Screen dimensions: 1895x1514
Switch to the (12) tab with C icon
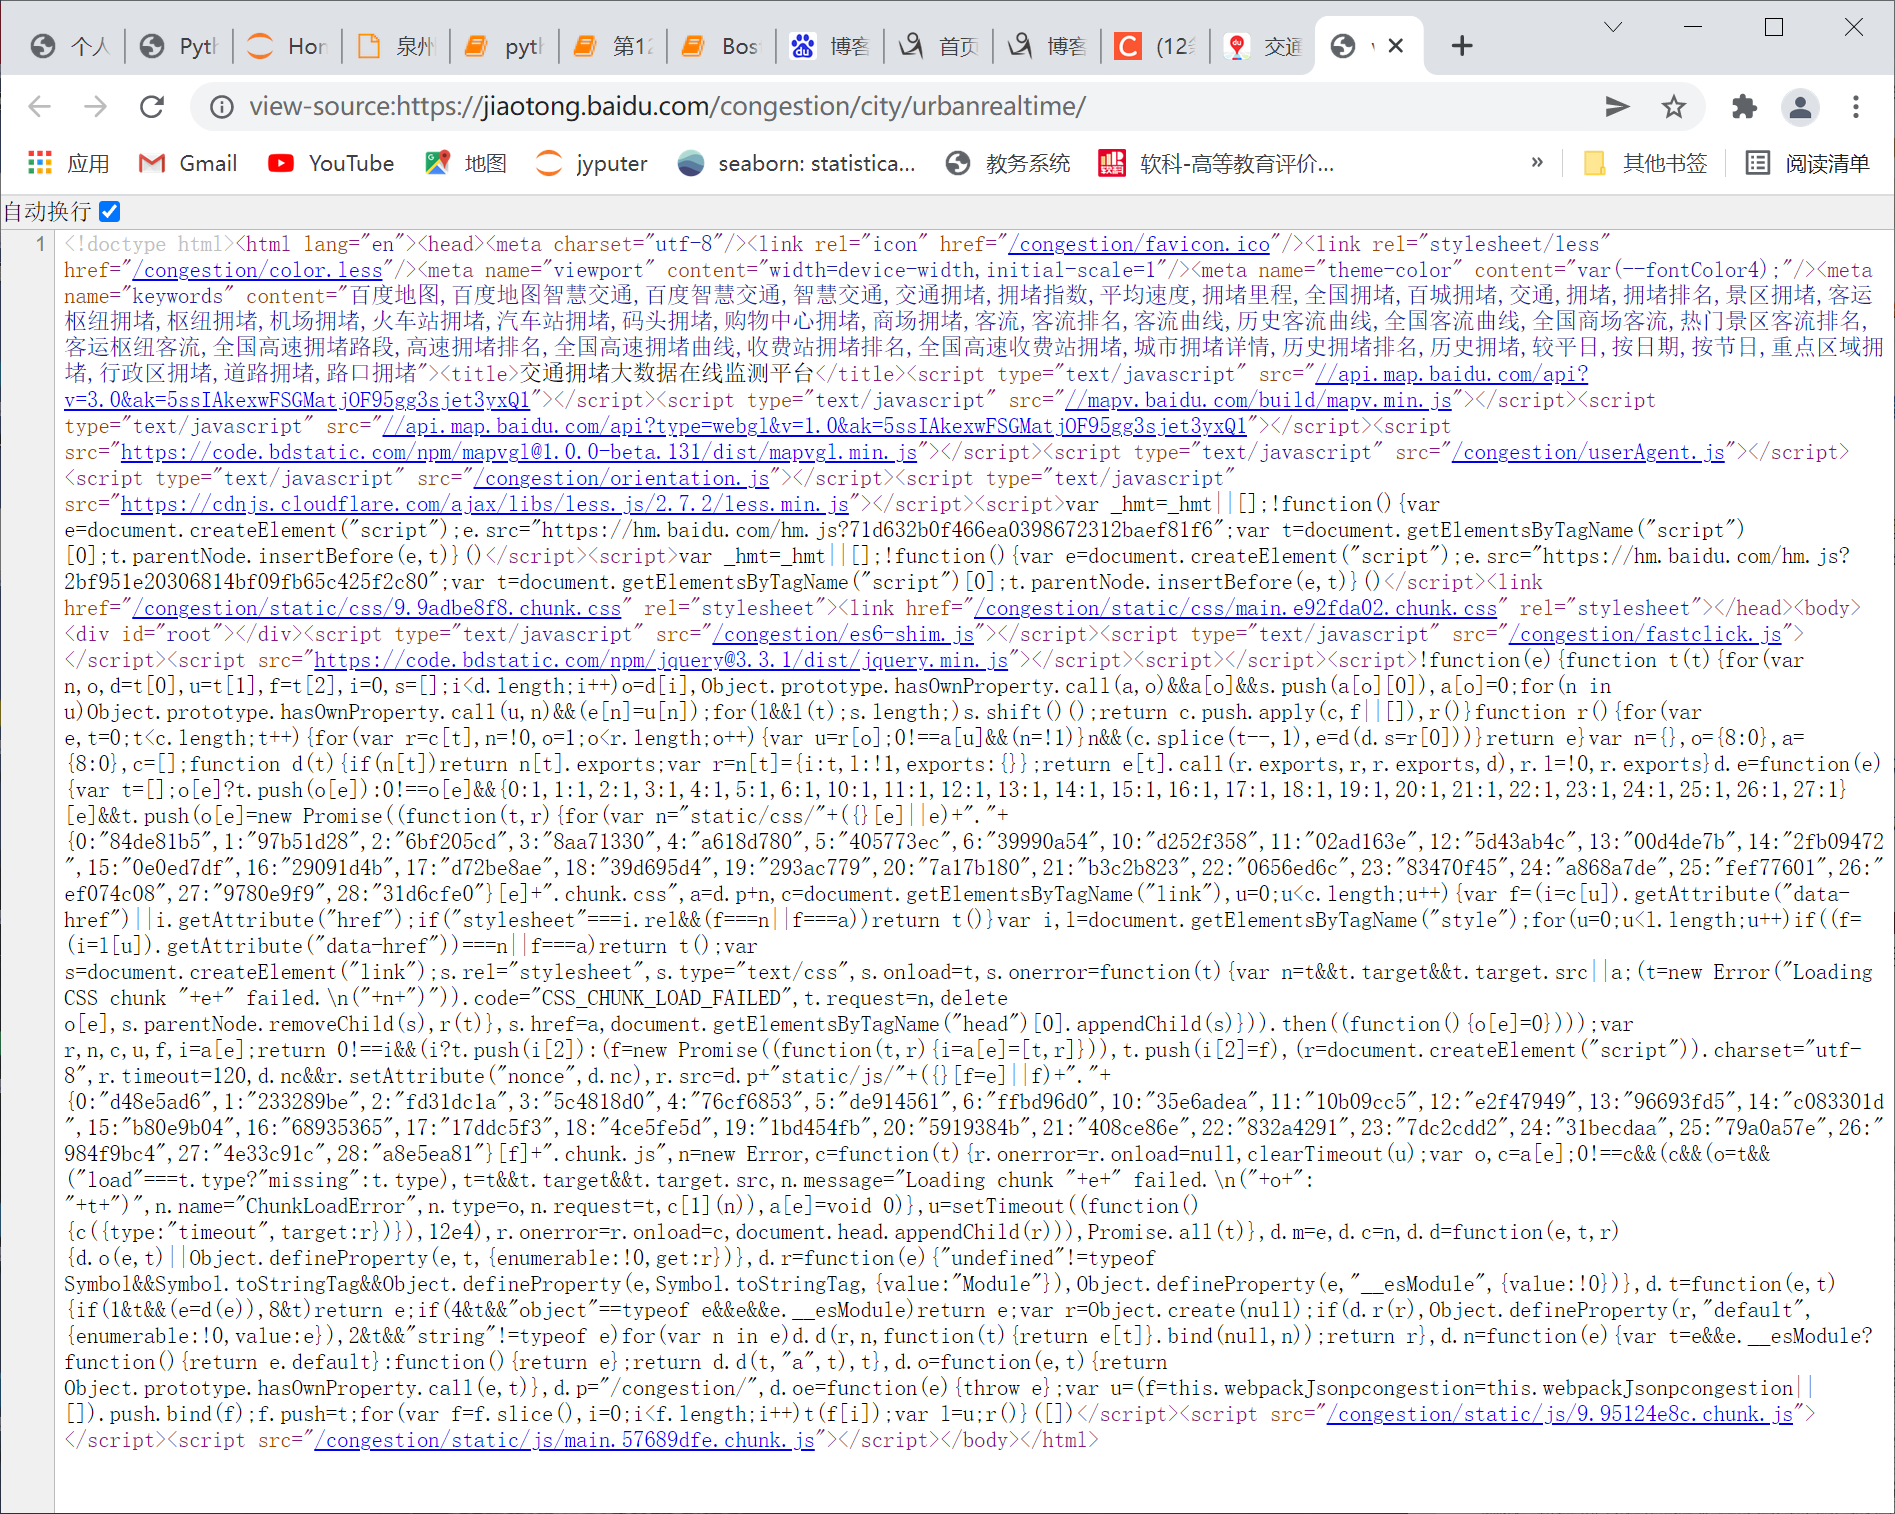tap(1155, 46)
